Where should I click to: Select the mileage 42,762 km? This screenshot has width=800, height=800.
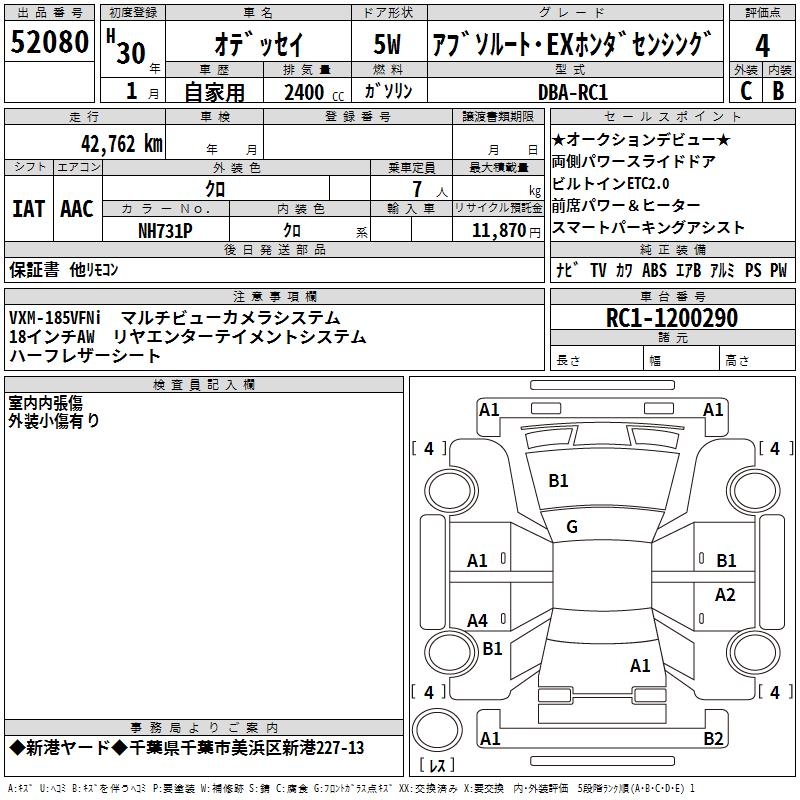click(121, 144)
